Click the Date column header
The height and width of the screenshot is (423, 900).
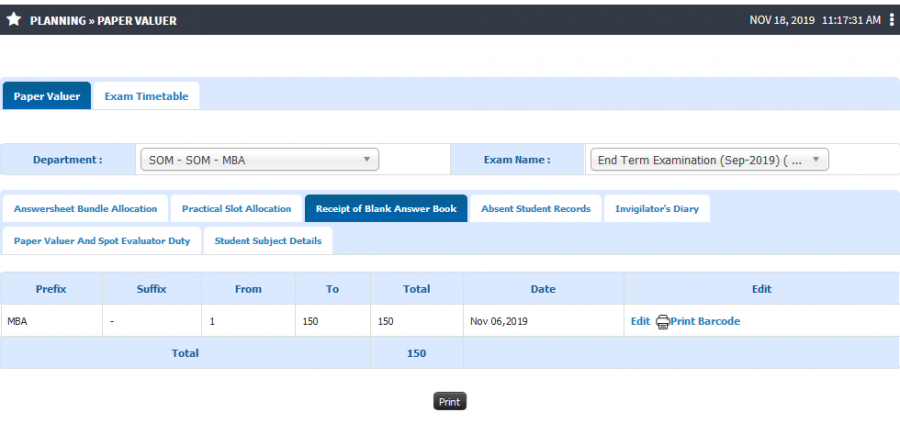543,289
